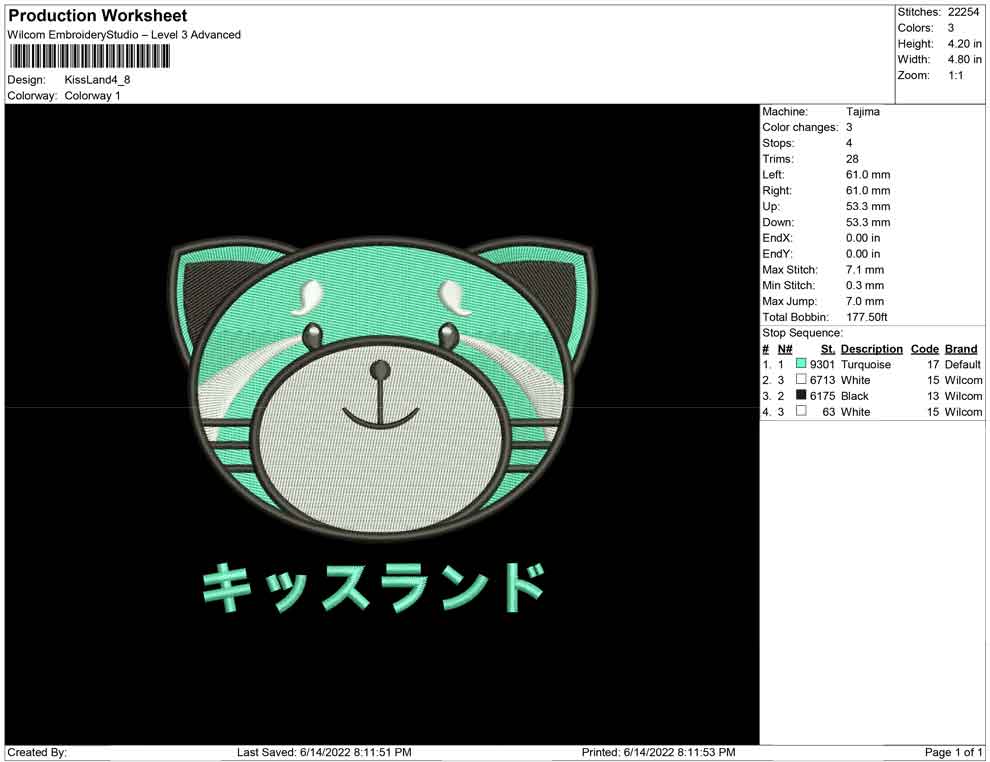The height and width of the screenshot is (762, 990).
Task: Click the Code column header
Action: [x=924, y=349]
